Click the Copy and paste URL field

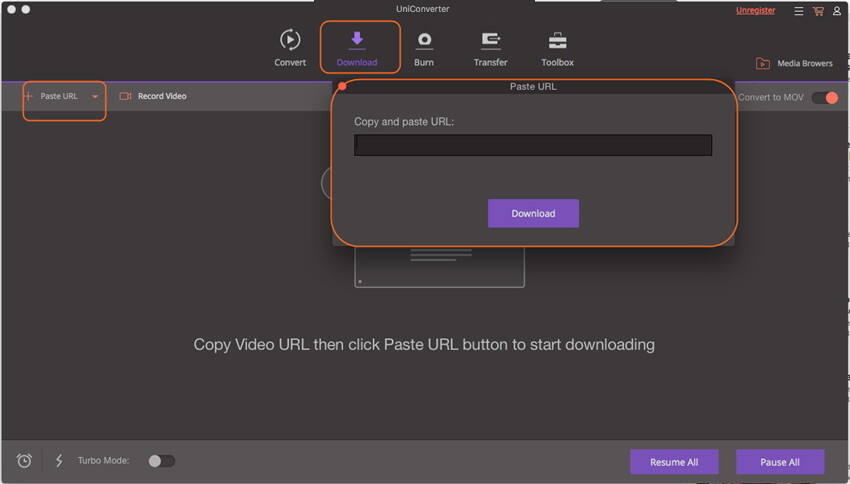click(x=533, y=145)
